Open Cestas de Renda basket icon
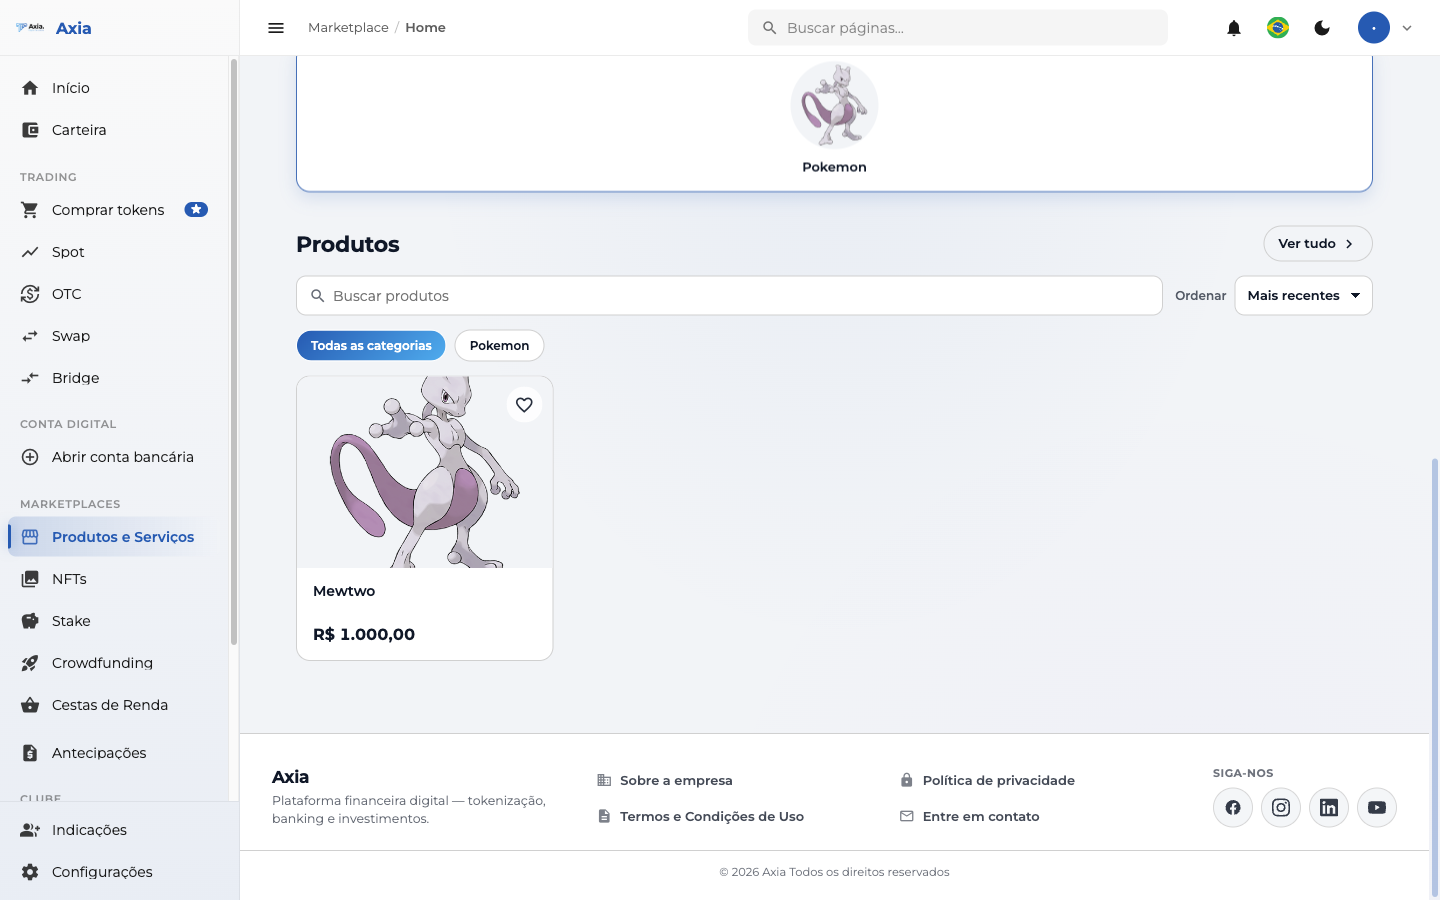The width and height of the screenshot is (1440, 900). pyautogui.click(x=30, y=705)
